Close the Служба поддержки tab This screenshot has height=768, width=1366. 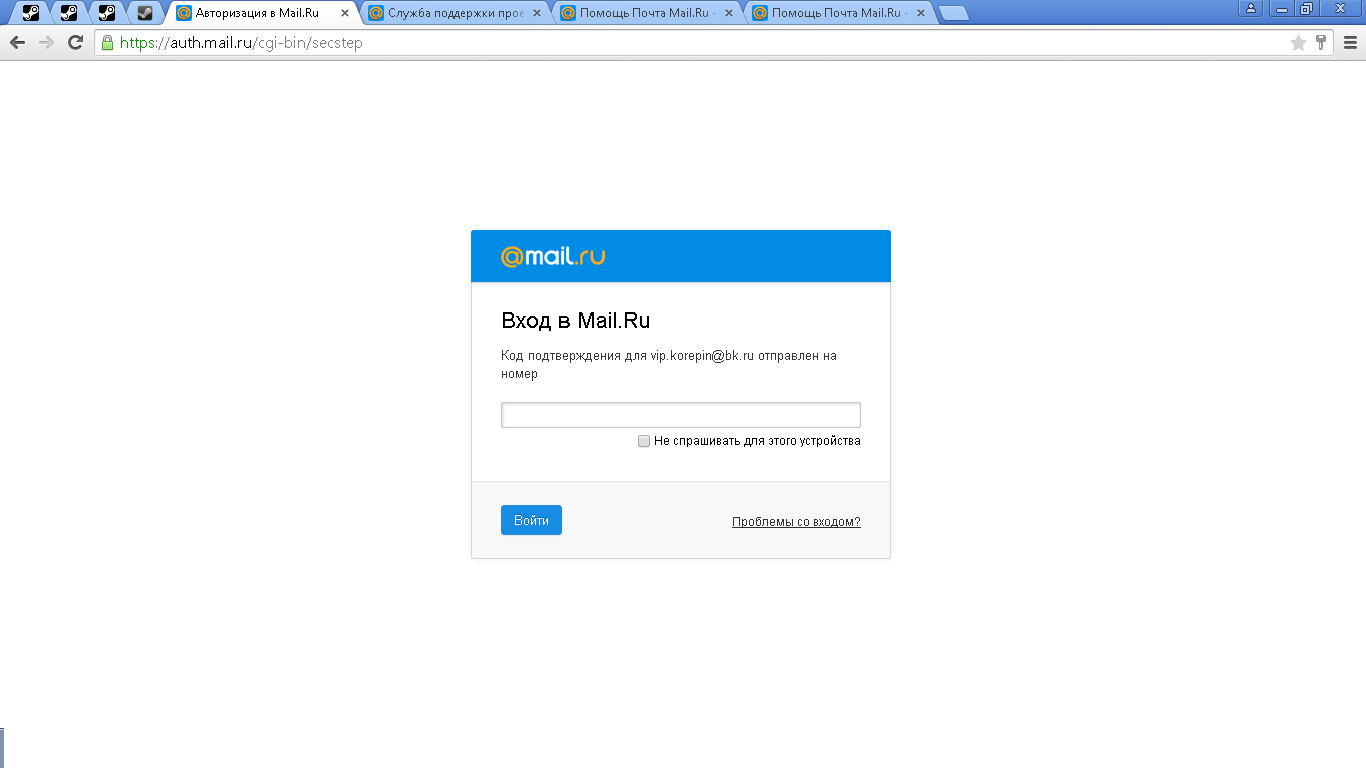pos(537,13)
